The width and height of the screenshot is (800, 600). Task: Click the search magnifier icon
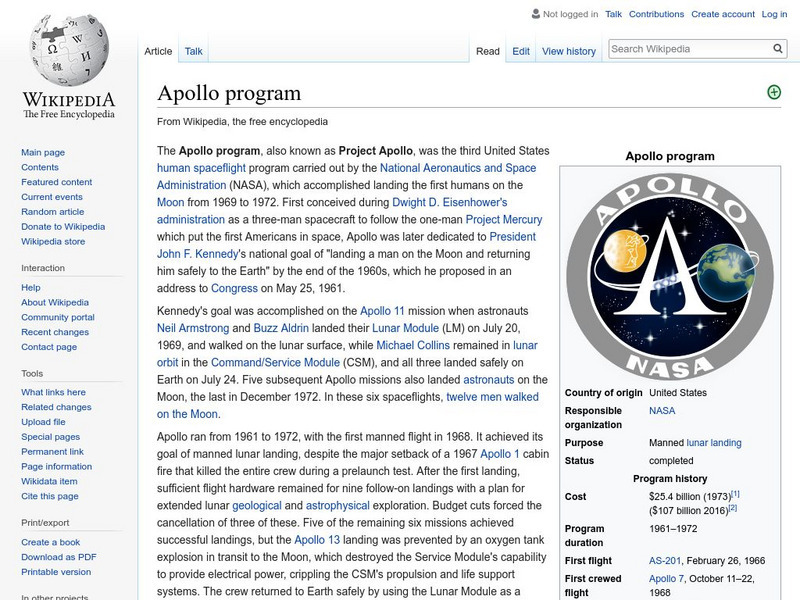(778, 48)
